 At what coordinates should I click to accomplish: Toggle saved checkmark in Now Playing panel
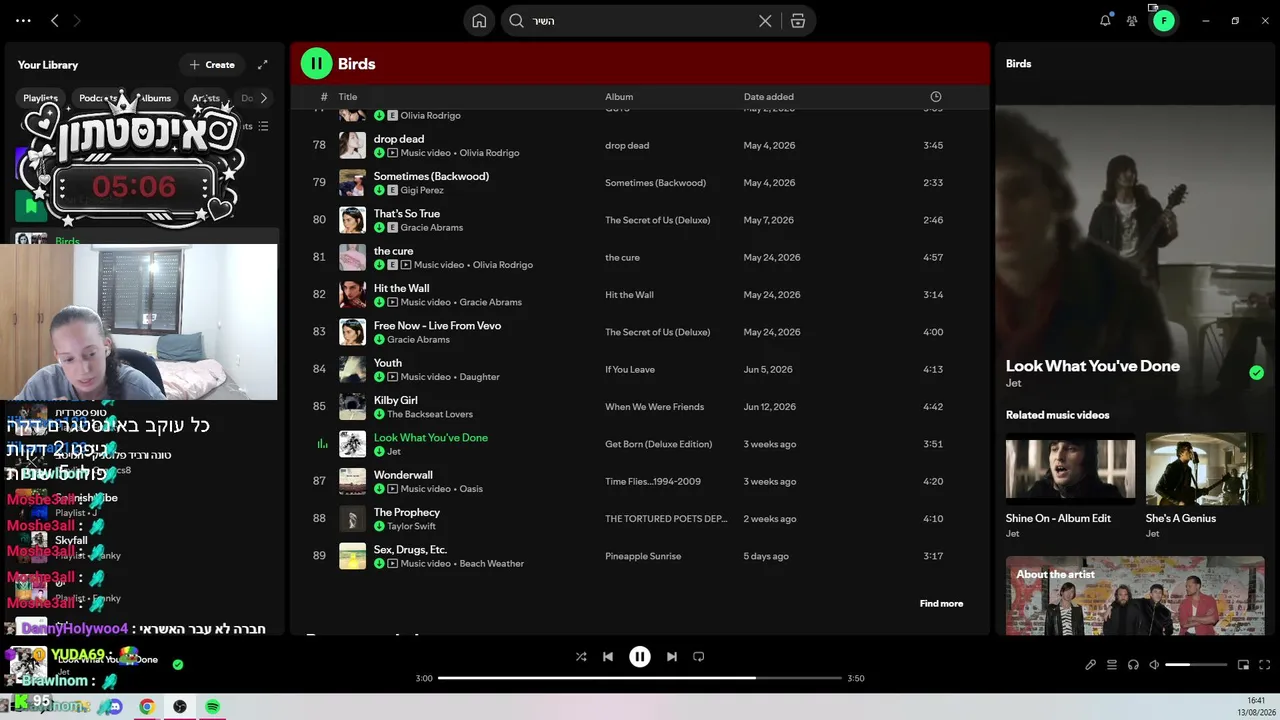coord(1256,373)
